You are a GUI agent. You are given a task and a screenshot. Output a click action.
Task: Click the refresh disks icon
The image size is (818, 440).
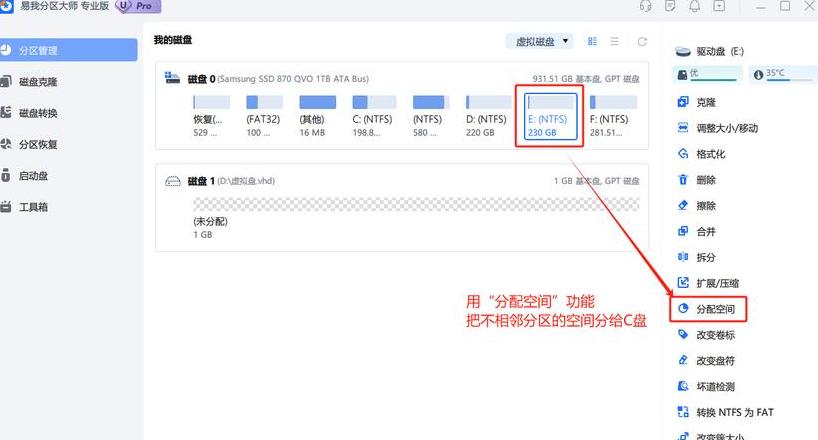pos(642,41)
